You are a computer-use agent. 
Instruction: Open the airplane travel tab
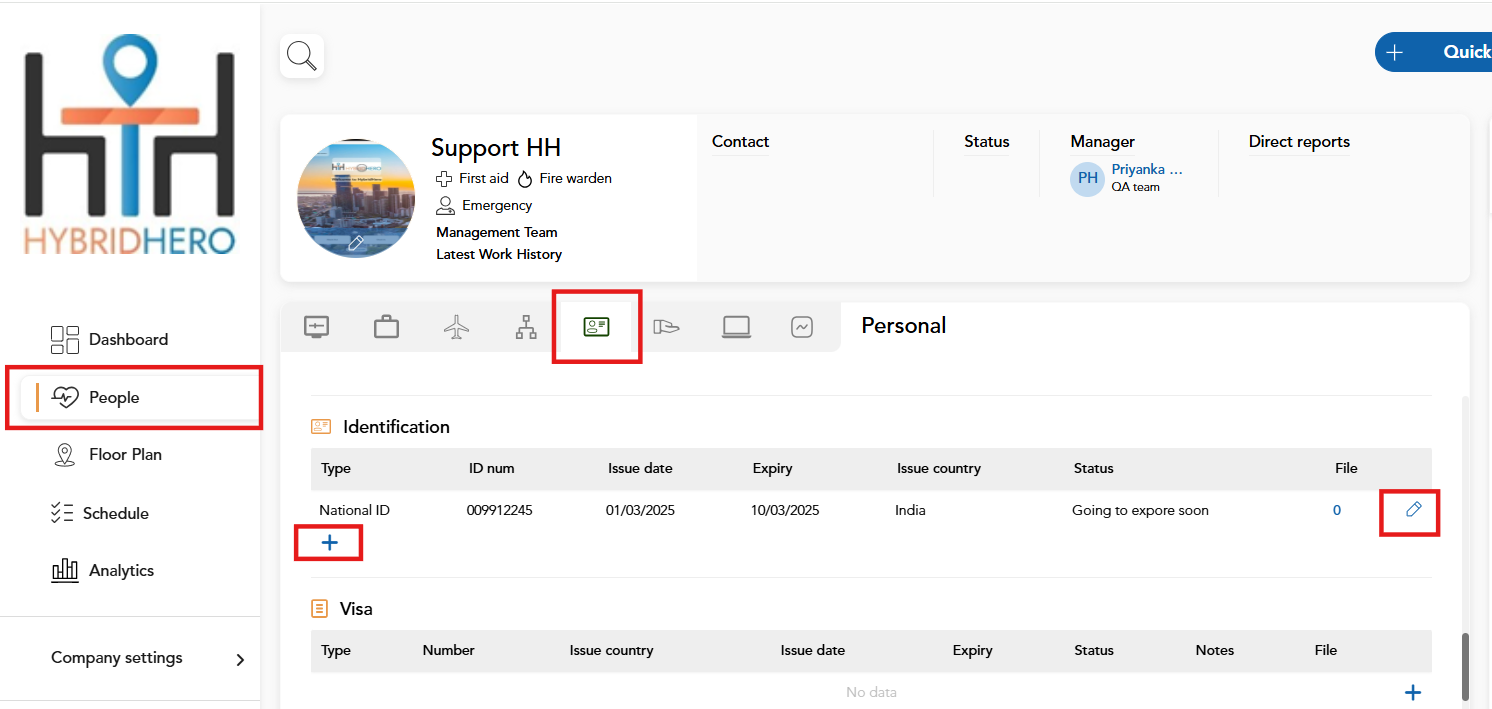[x=456, y=326]
